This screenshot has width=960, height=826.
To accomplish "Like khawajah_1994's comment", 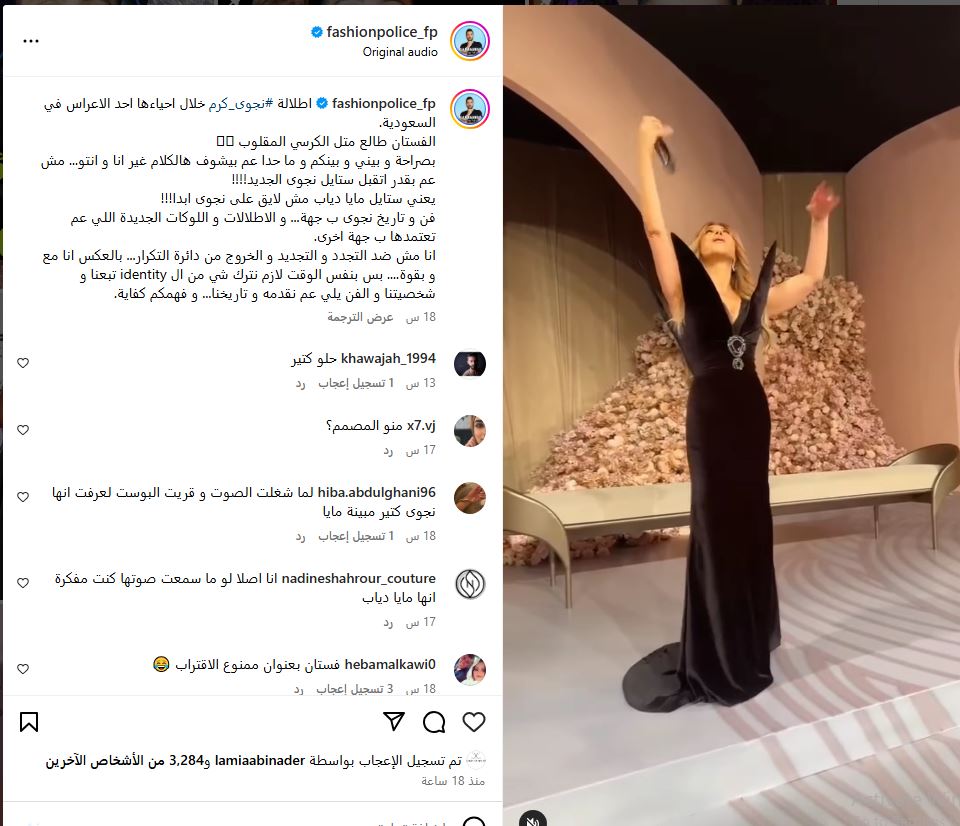I will (23, 363).
